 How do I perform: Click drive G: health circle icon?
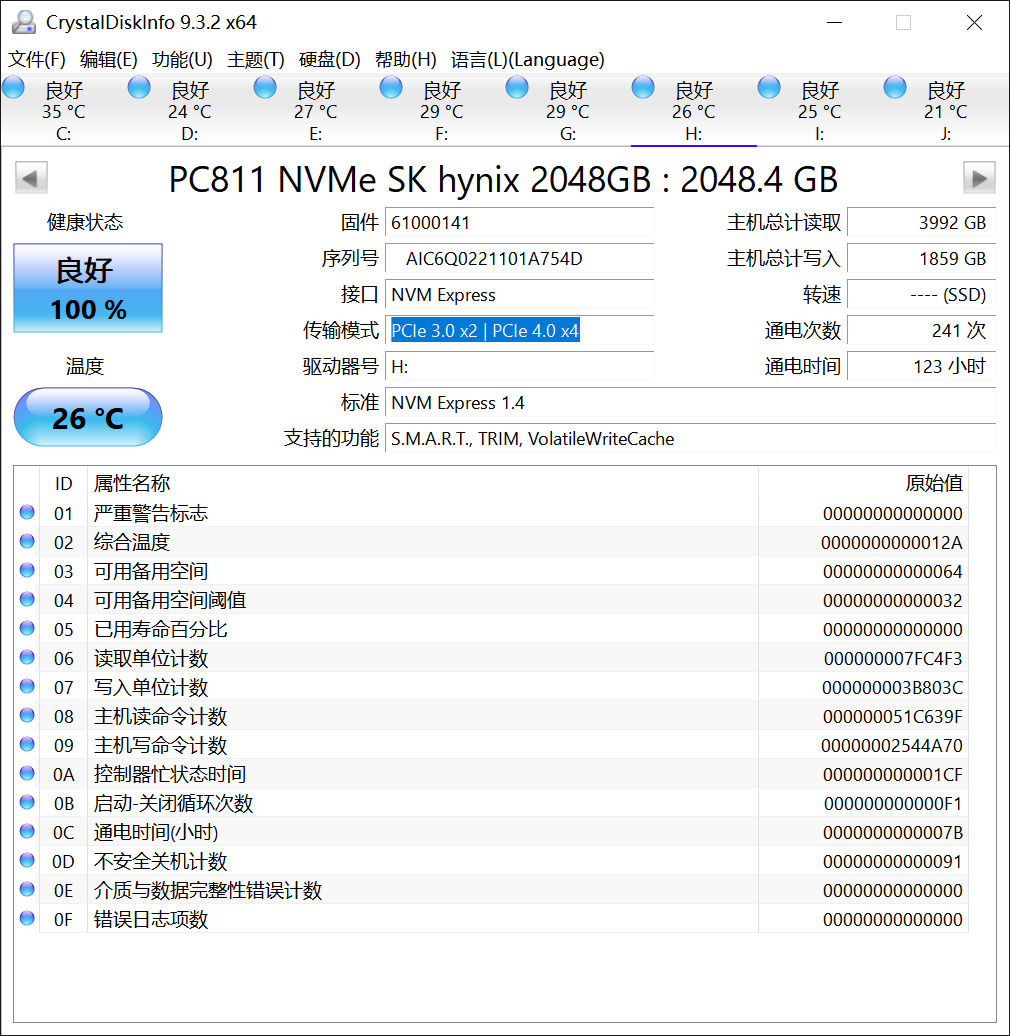click(516, 87)
